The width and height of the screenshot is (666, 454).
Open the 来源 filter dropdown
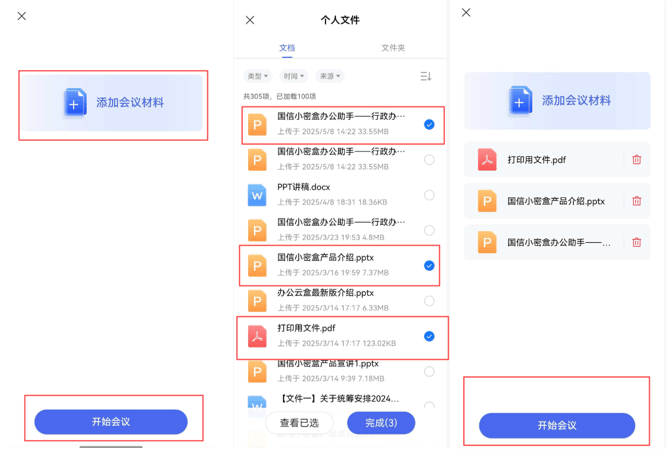point(330,76)
